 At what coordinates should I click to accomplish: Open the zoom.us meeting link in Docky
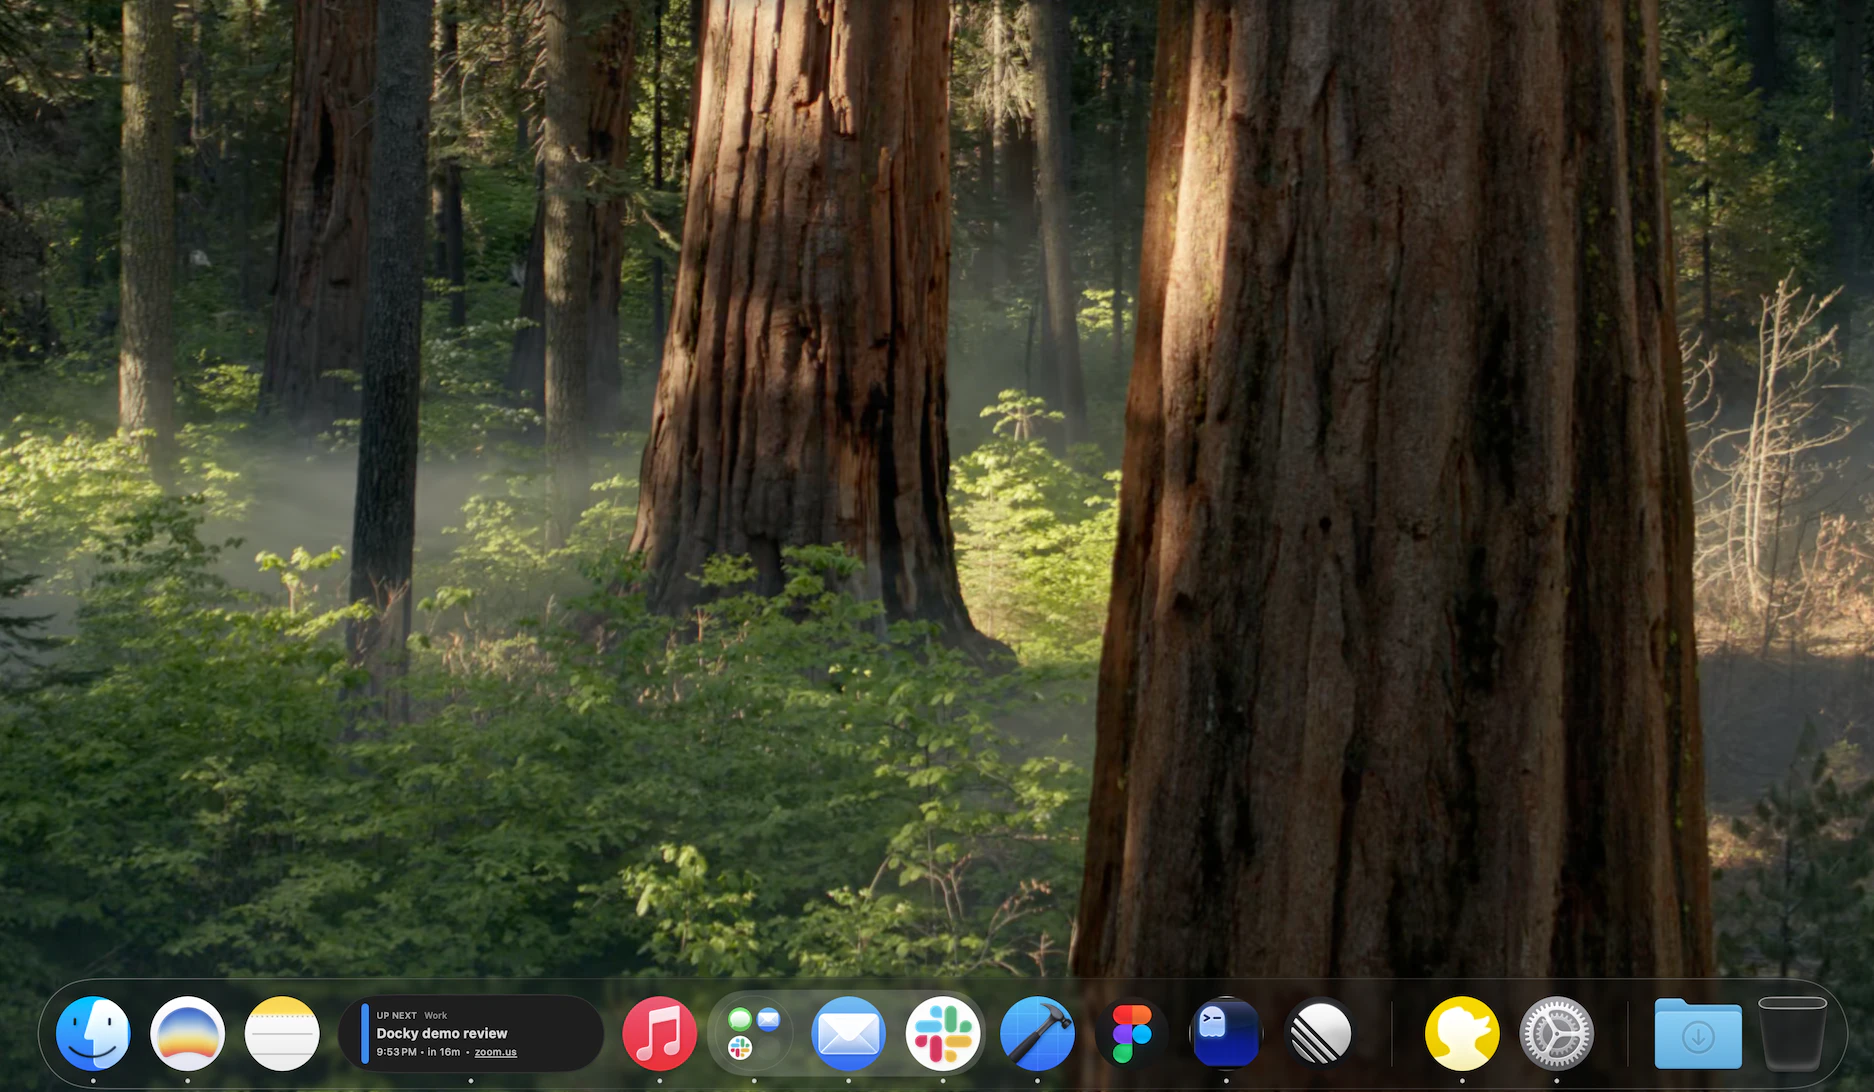(495, 1053)
